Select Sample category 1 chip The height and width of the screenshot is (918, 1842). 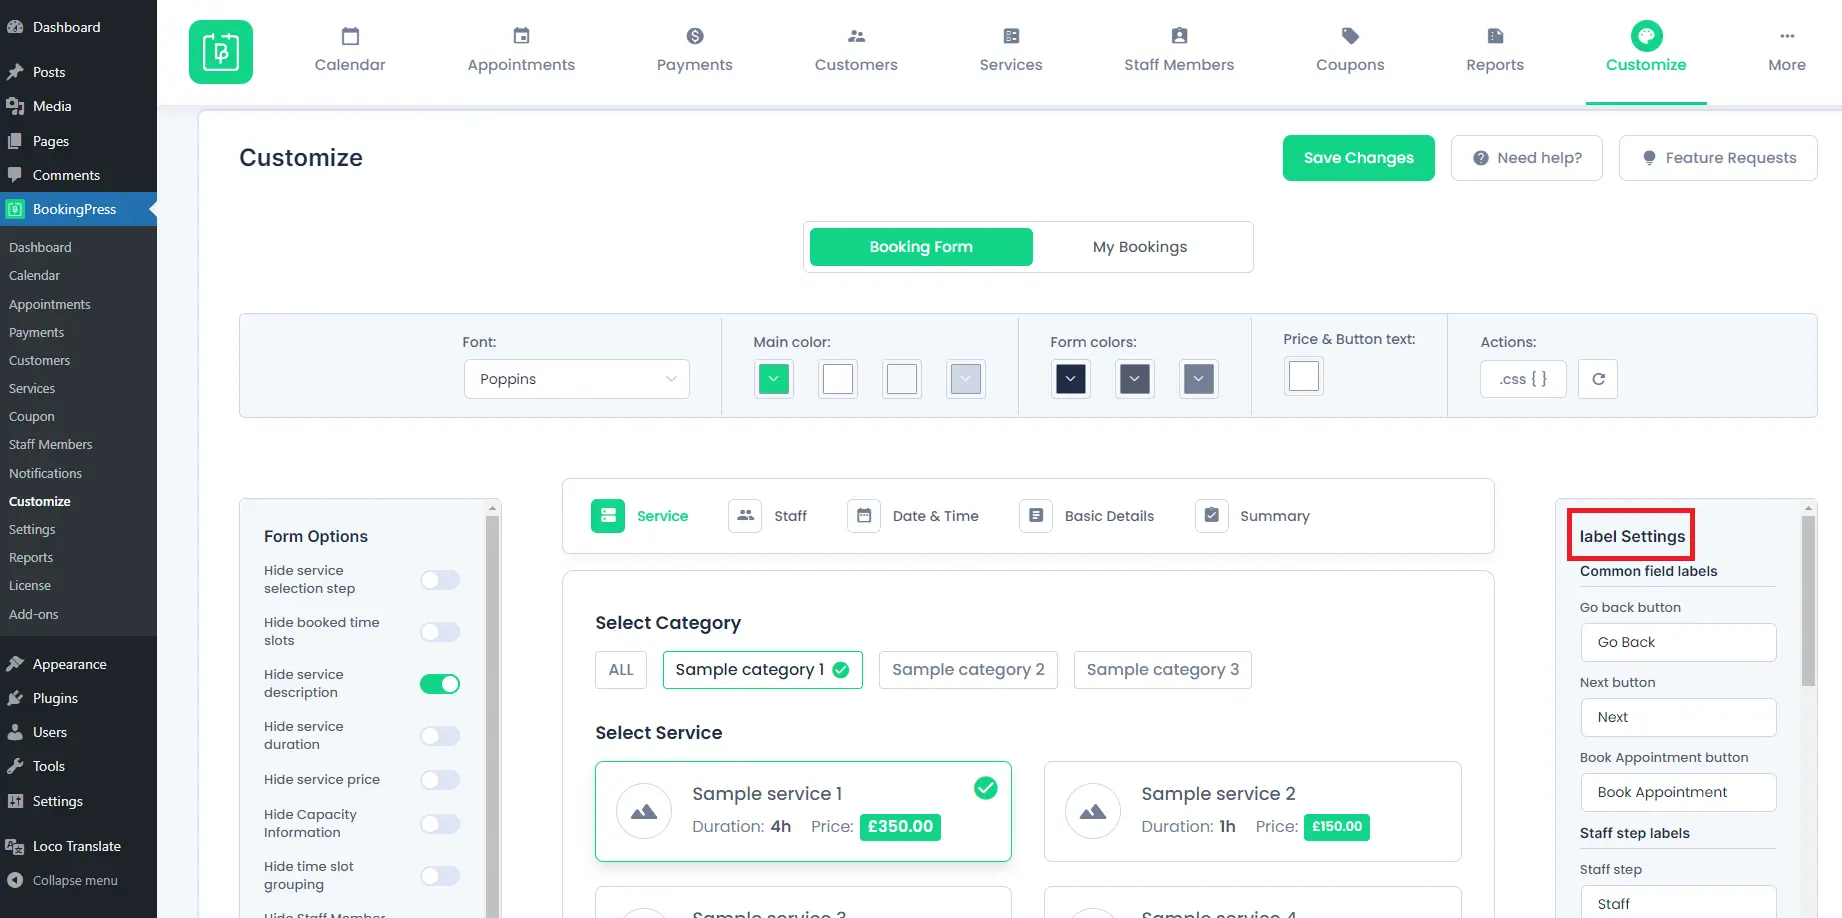click(x=762, y=670)
